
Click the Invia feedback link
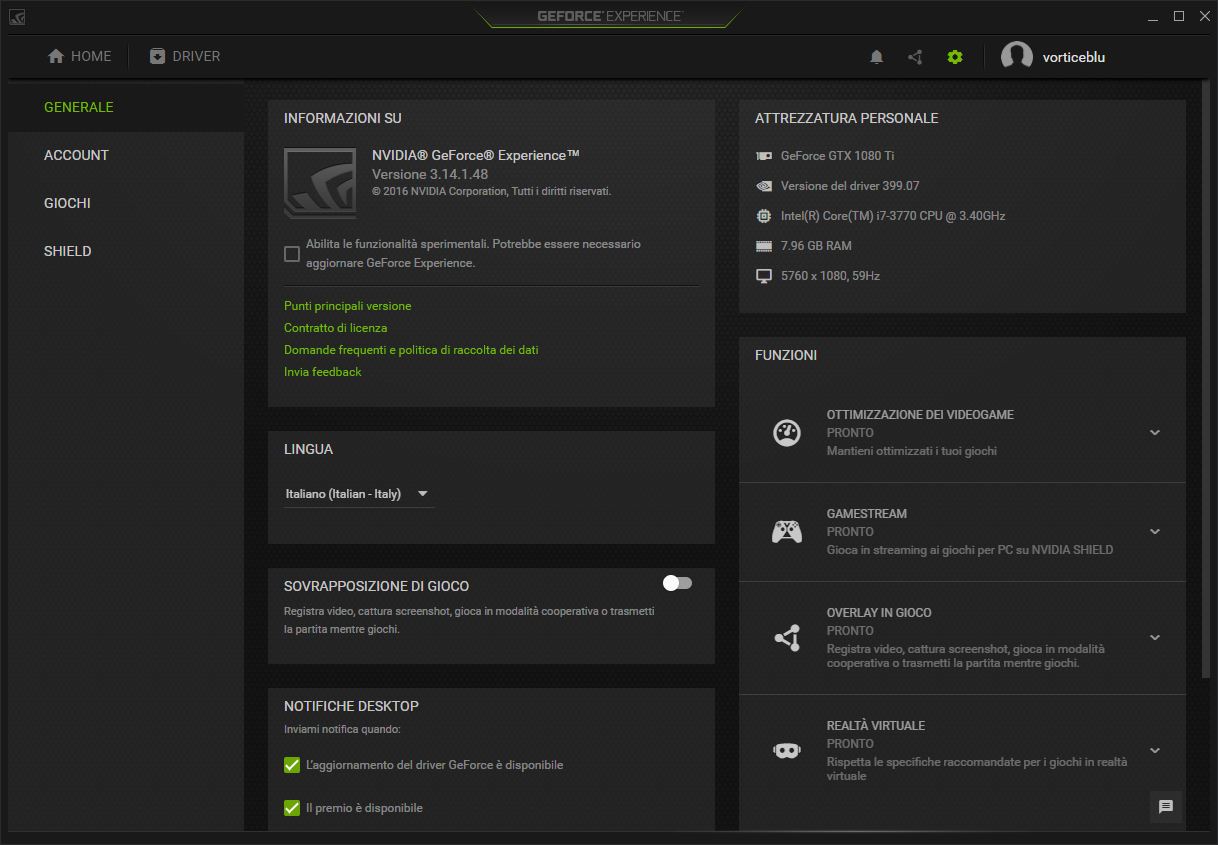point(322,372)
